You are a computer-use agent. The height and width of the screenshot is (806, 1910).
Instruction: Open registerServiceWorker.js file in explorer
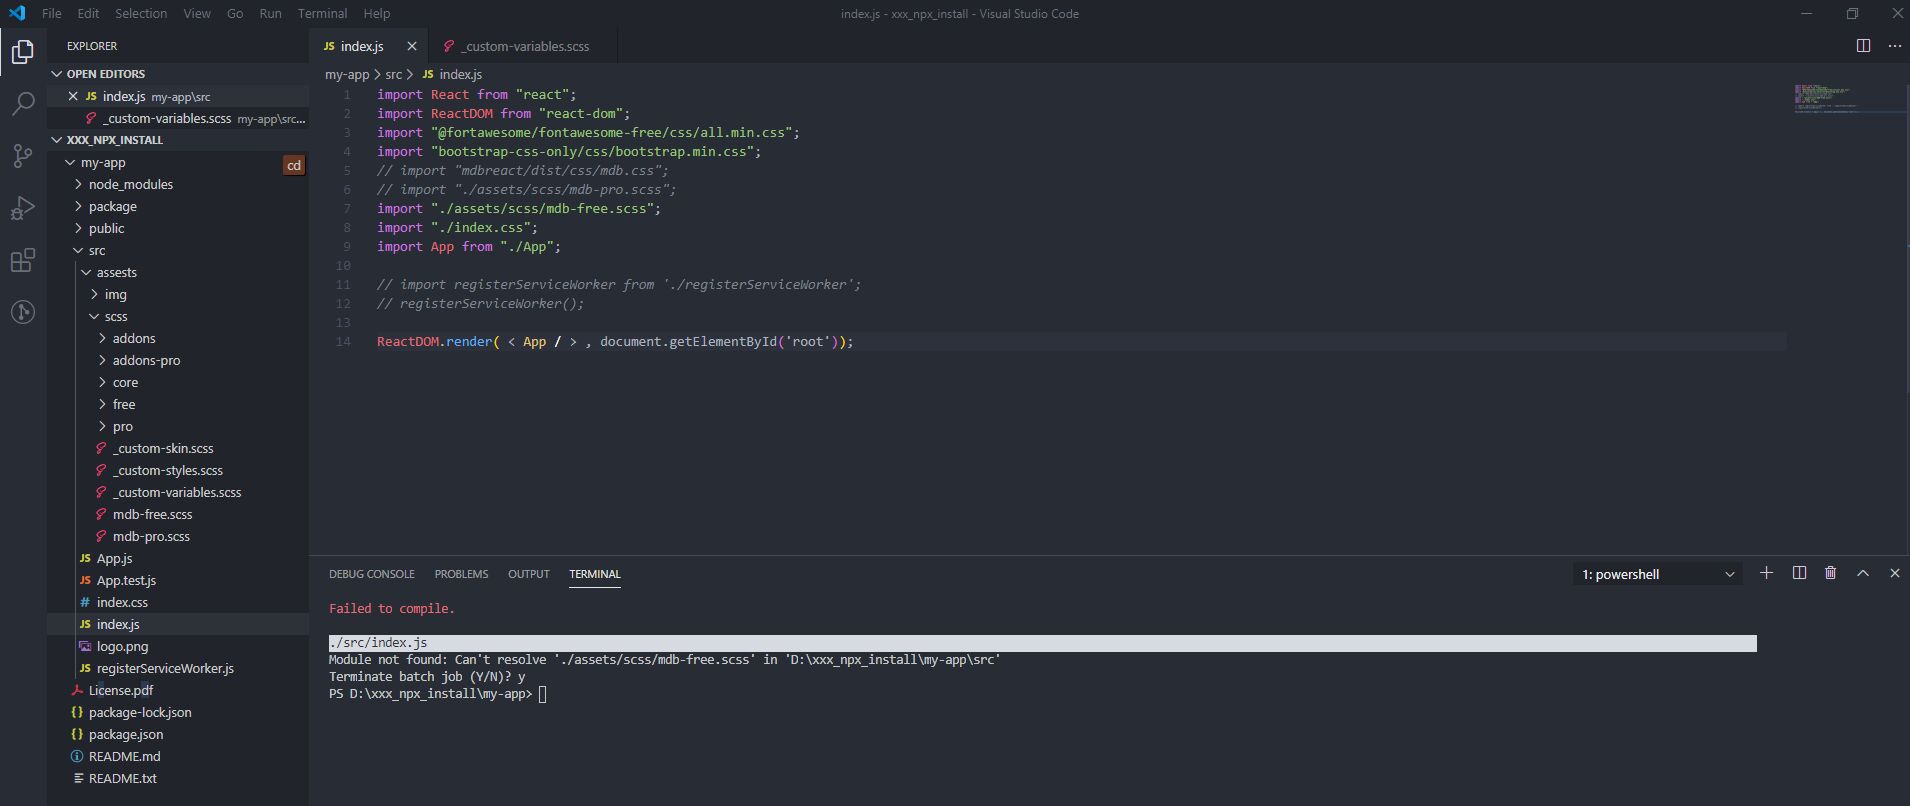(178, 668)
